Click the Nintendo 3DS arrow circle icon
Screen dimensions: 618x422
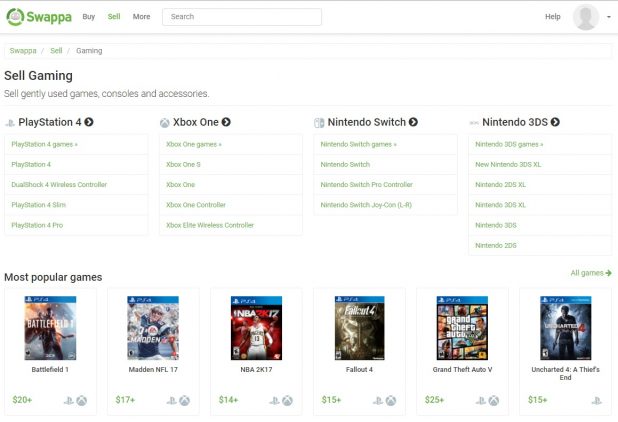tap(555, 122)
